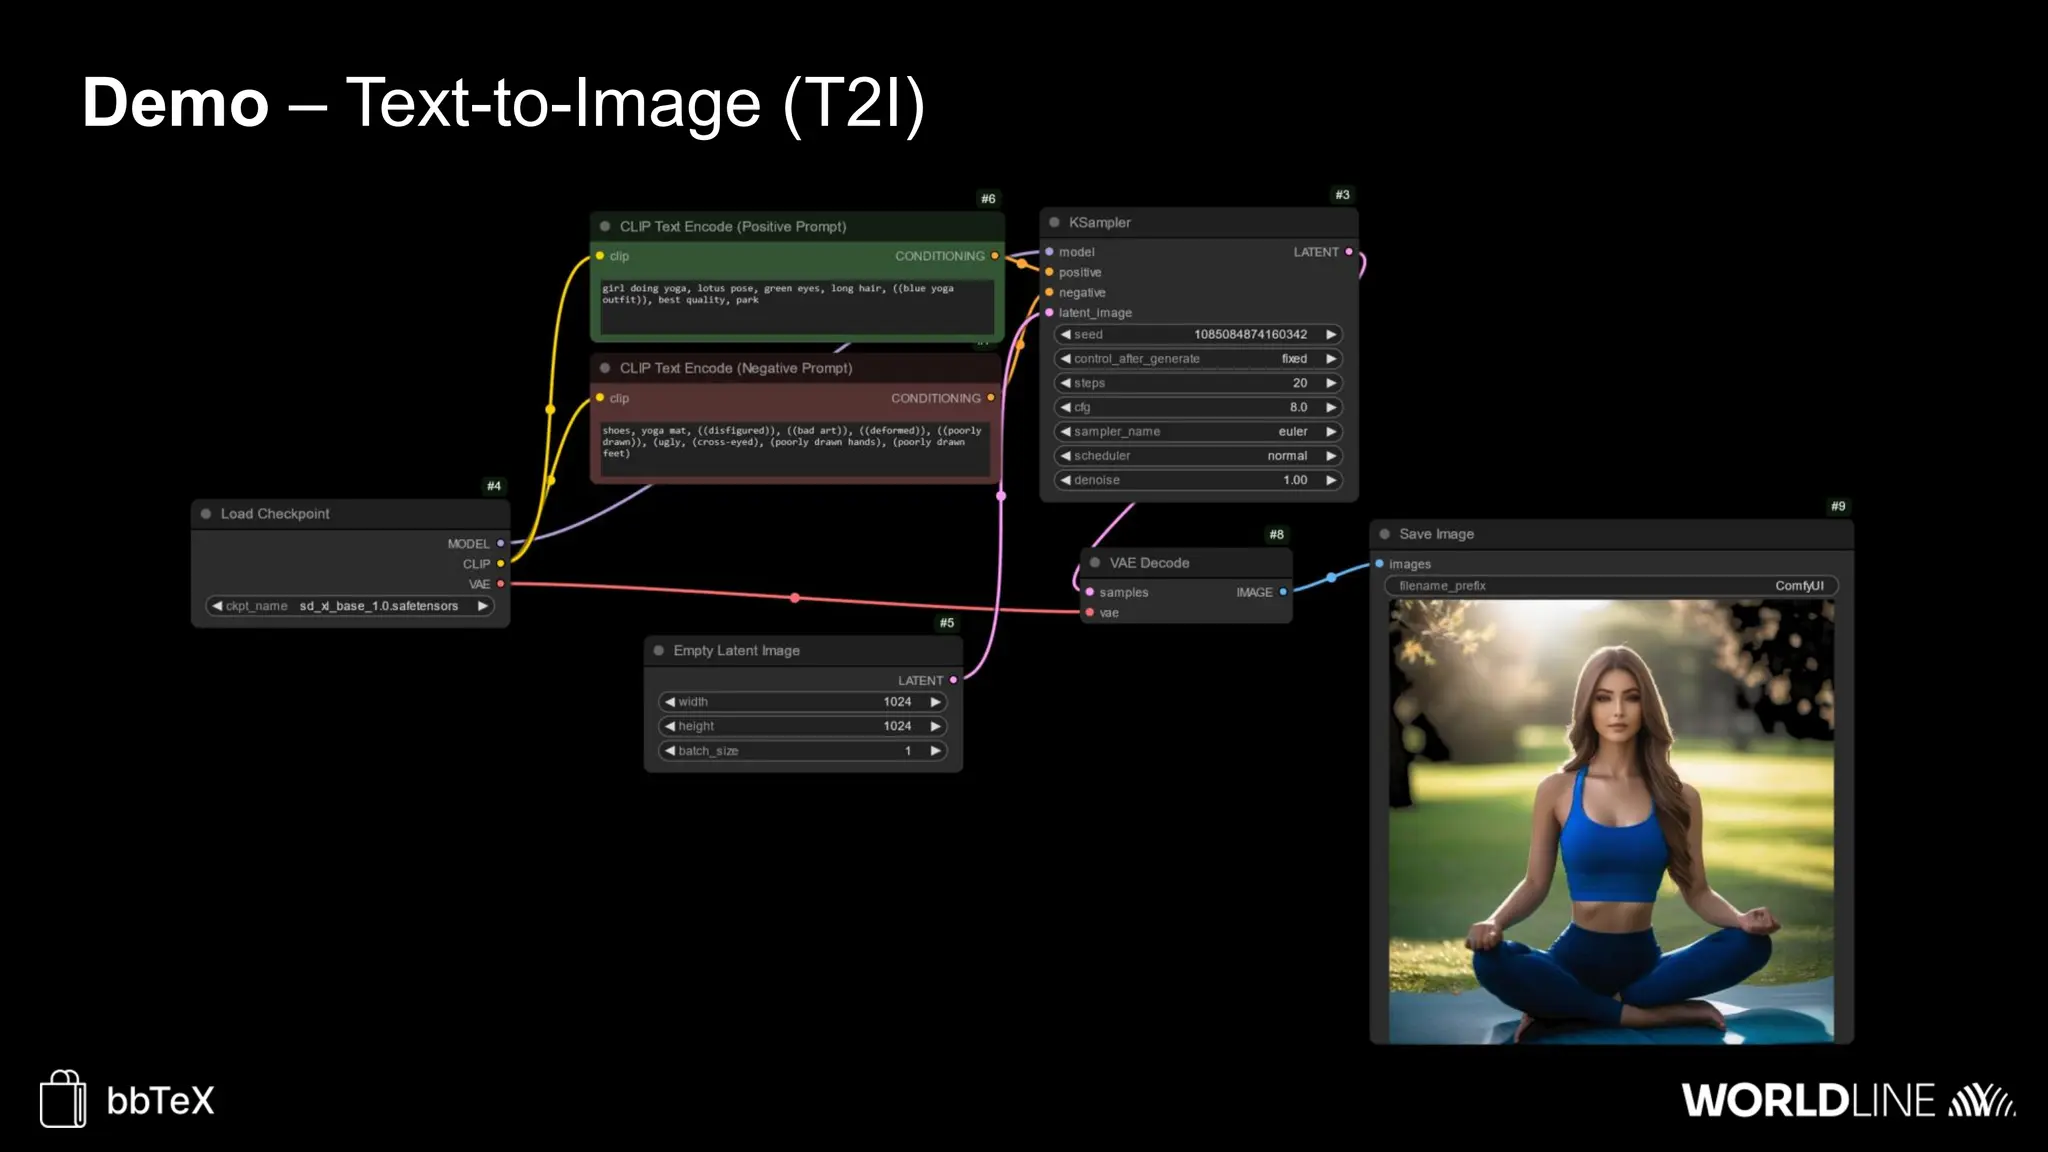Click the filename_prefix ComfyUI field

pyautogui.click(x=1610, y=586)
